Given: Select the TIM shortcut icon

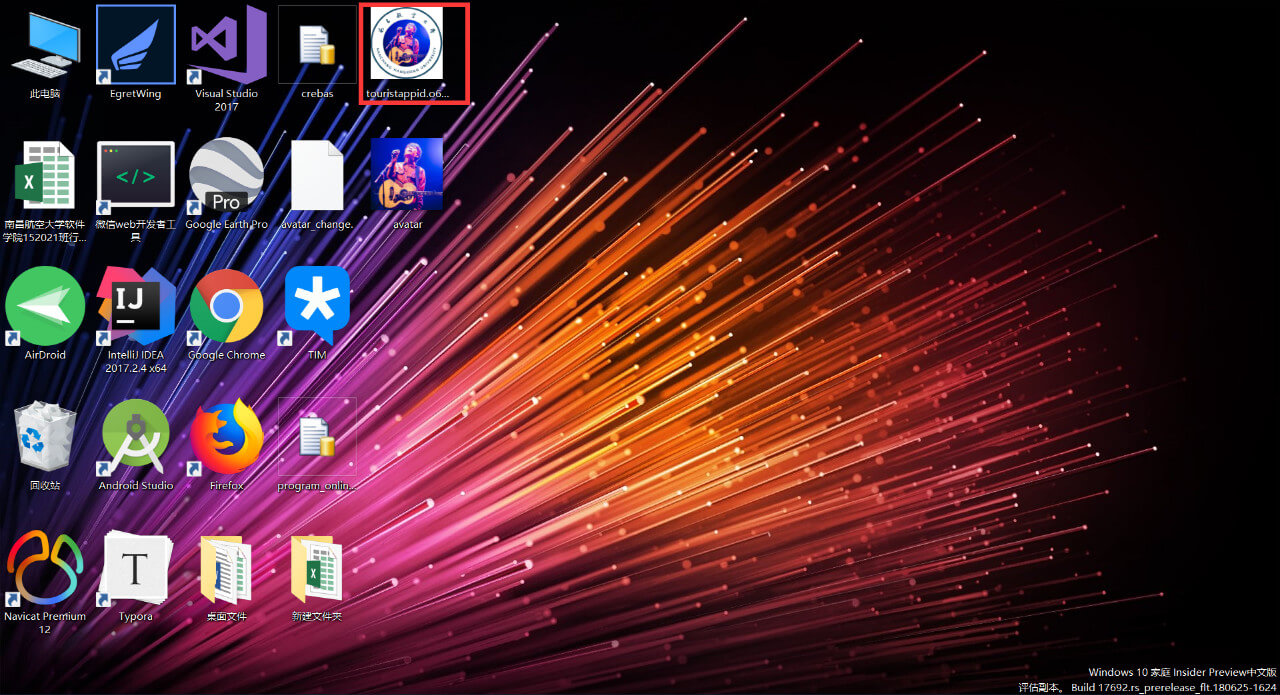Looking at the screenshot, I should [x=317, y=306].
